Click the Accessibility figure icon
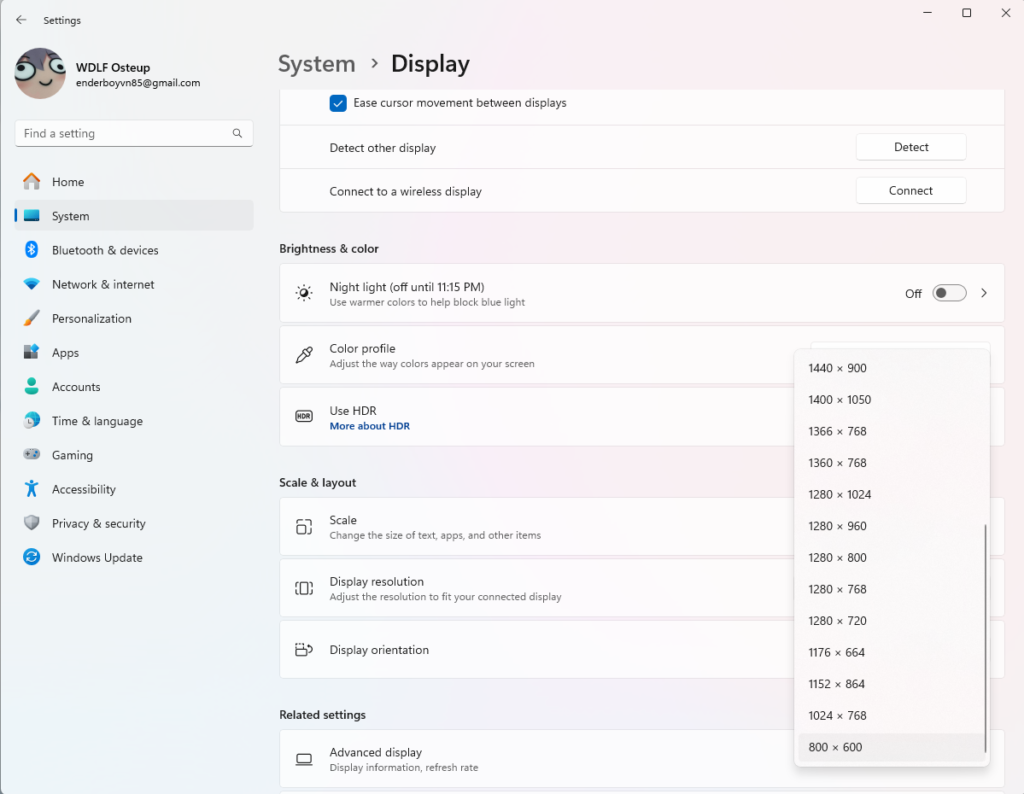 pos(31,489)
